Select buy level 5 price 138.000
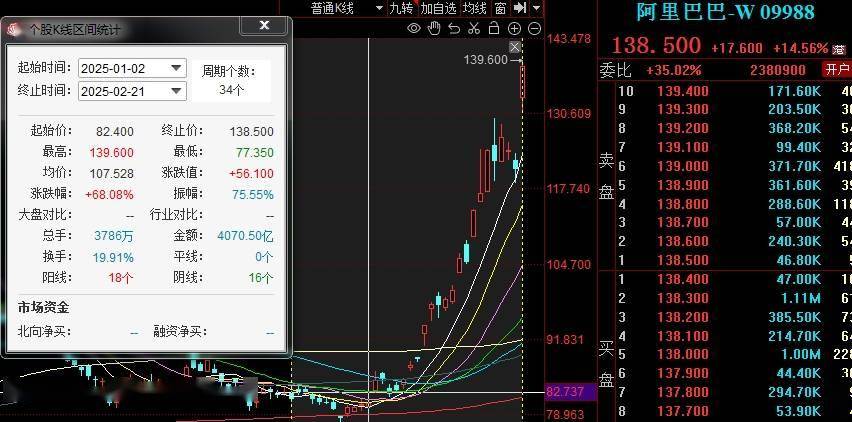 click(682, 355)
